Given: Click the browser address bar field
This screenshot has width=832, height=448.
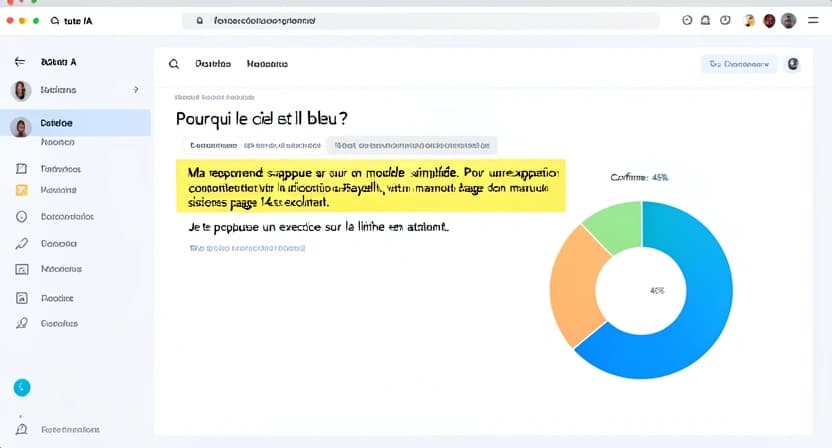Looking at the screenshot, I should (x=421, y=21).
